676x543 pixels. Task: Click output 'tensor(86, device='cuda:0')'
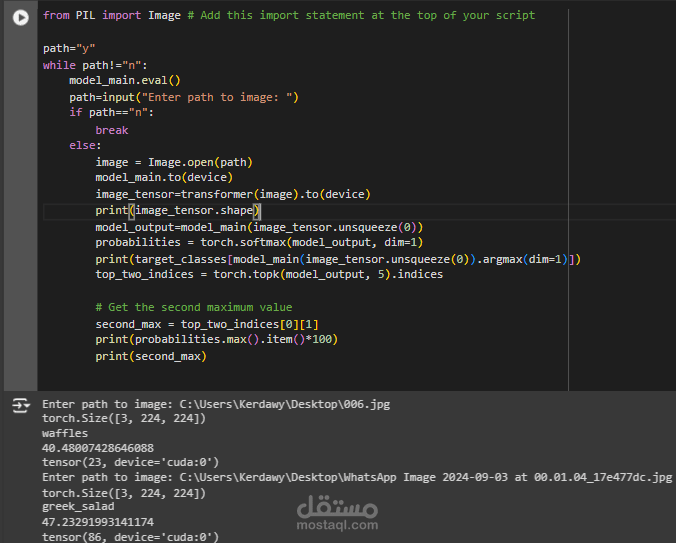point(130,537)
